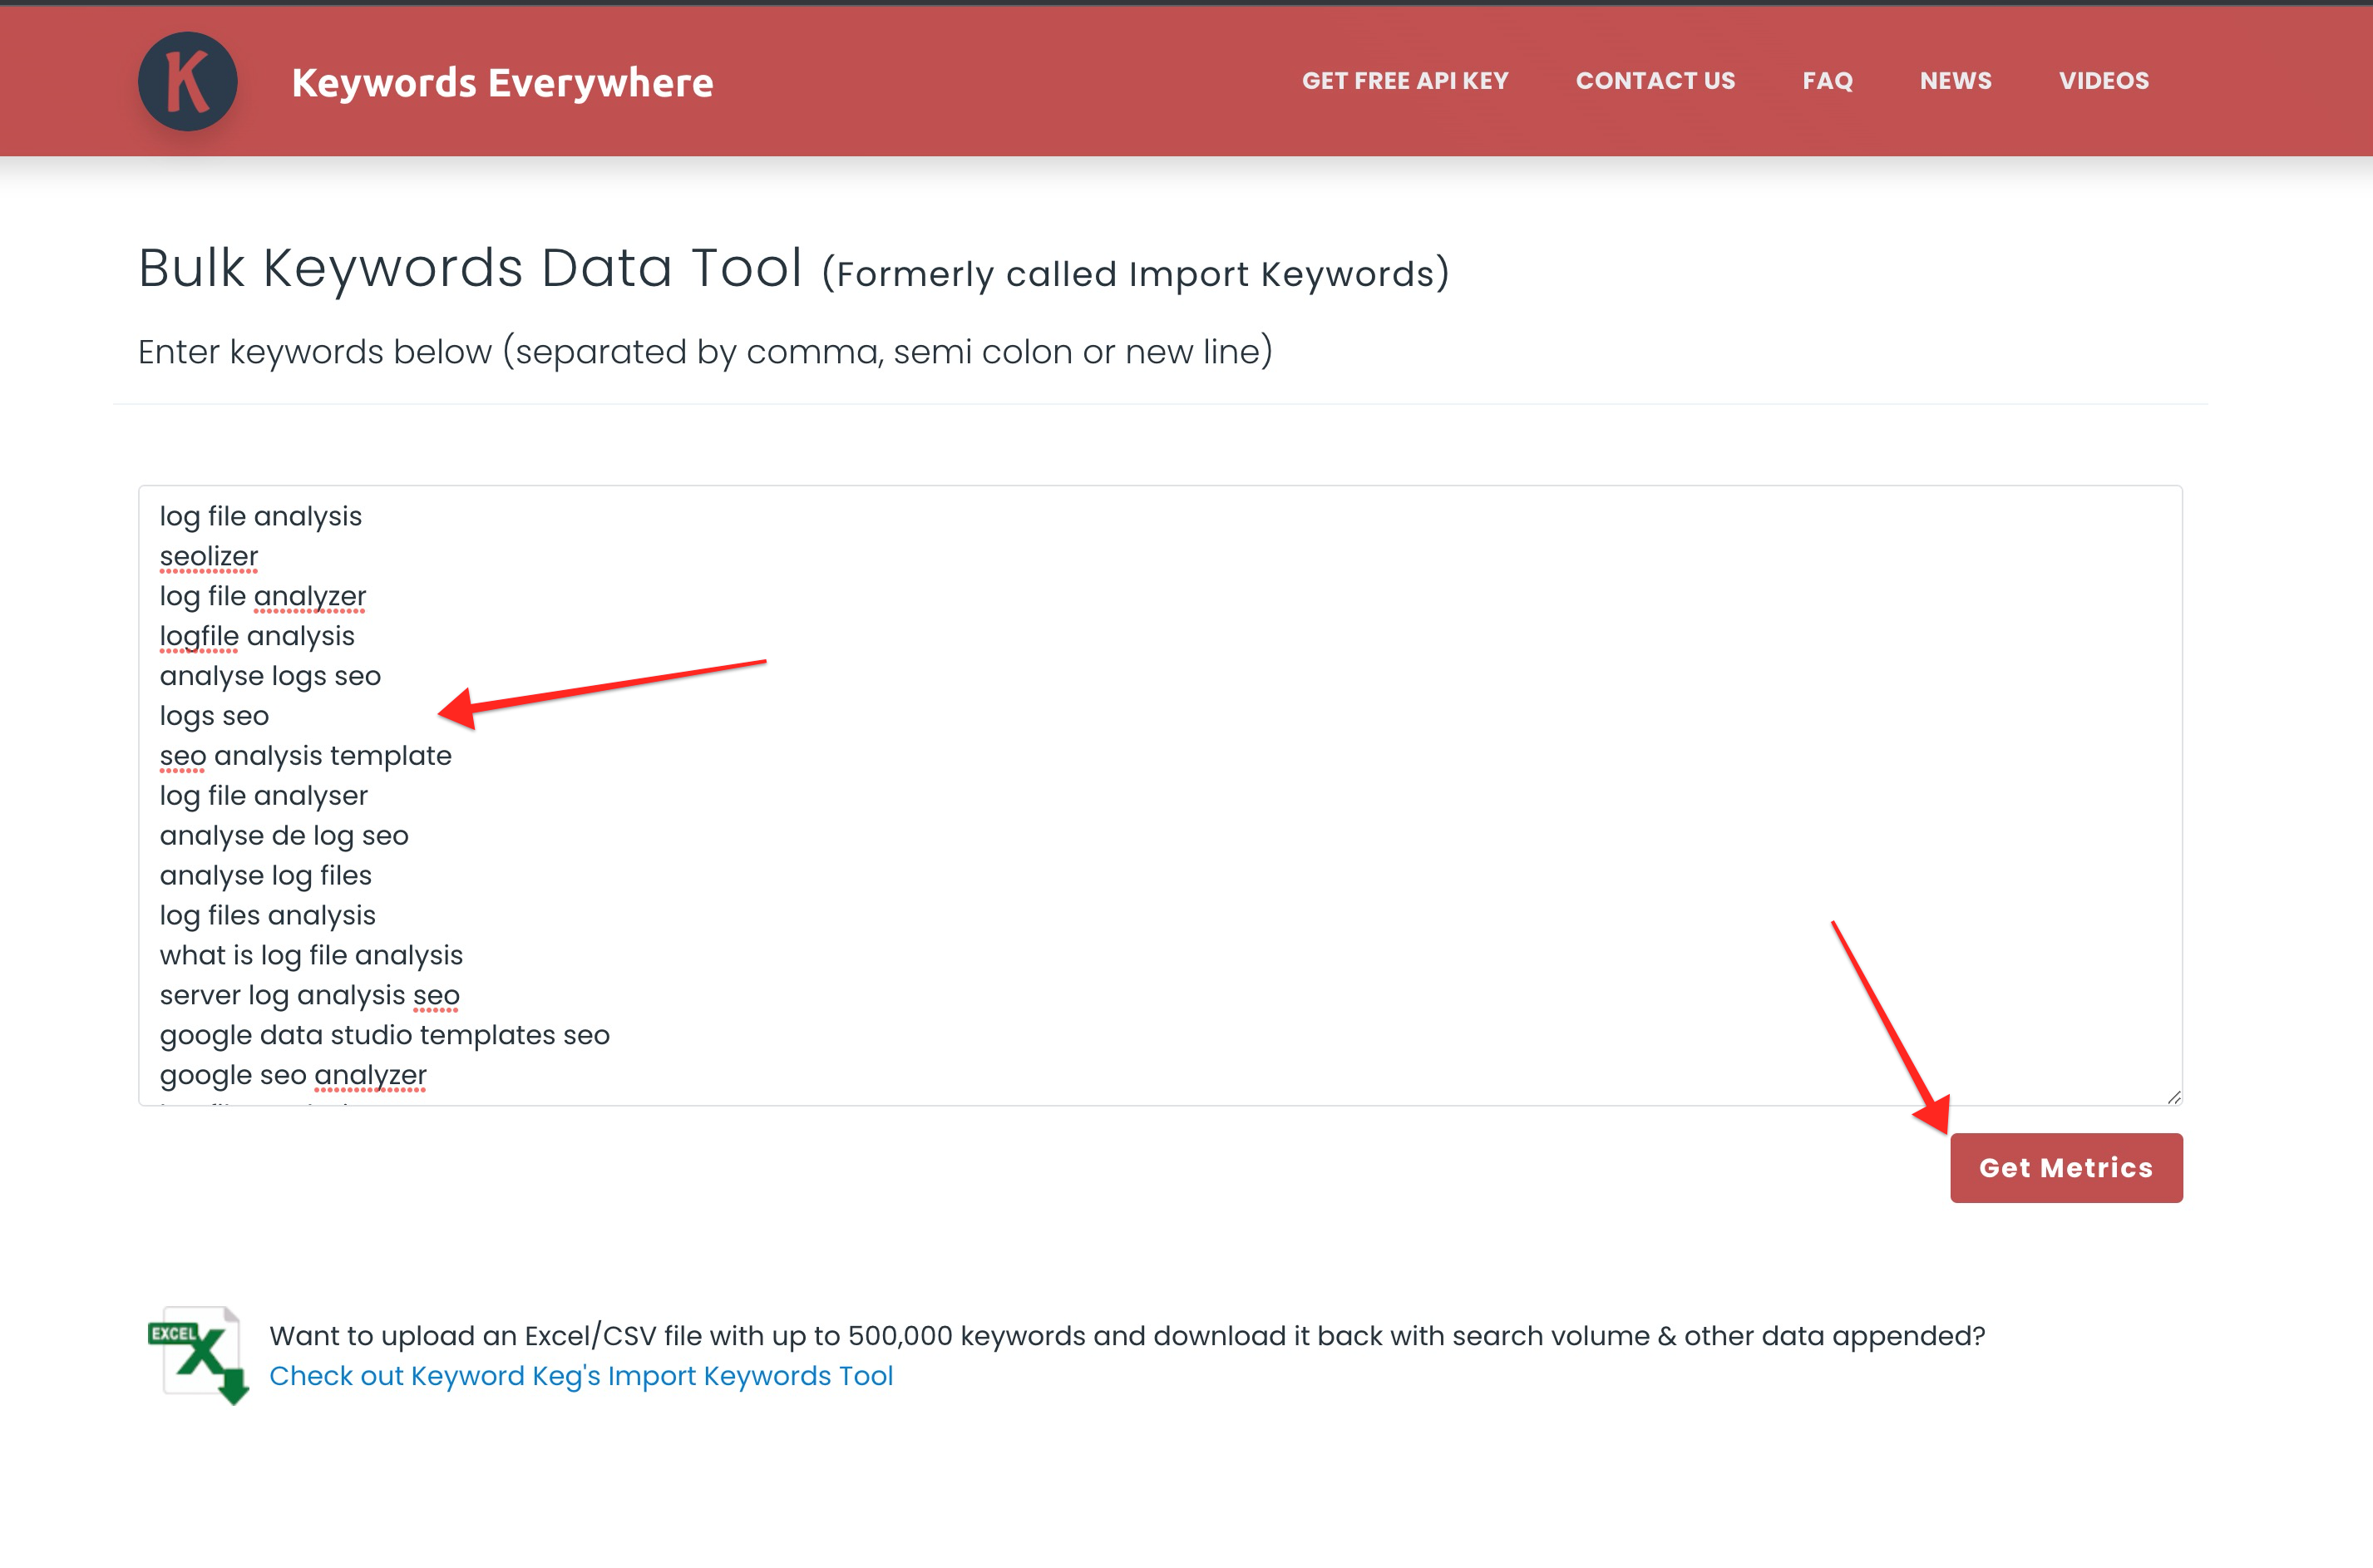Image resolution: width=2373 pixels, height=1568 pixels.
Task: Click the Keywords Everywhere site title
Action: [x=502, y=82]
